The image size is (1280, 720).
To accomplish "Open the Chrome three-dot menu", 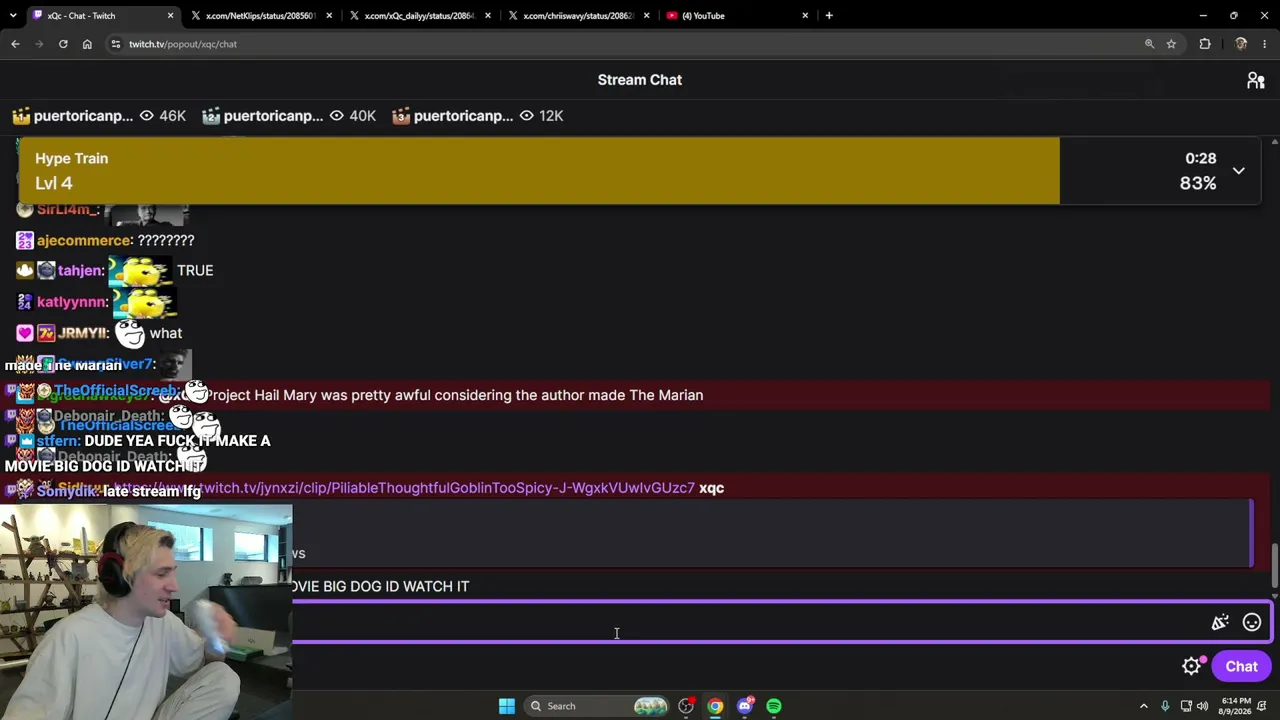I will tap(1265, 44).
